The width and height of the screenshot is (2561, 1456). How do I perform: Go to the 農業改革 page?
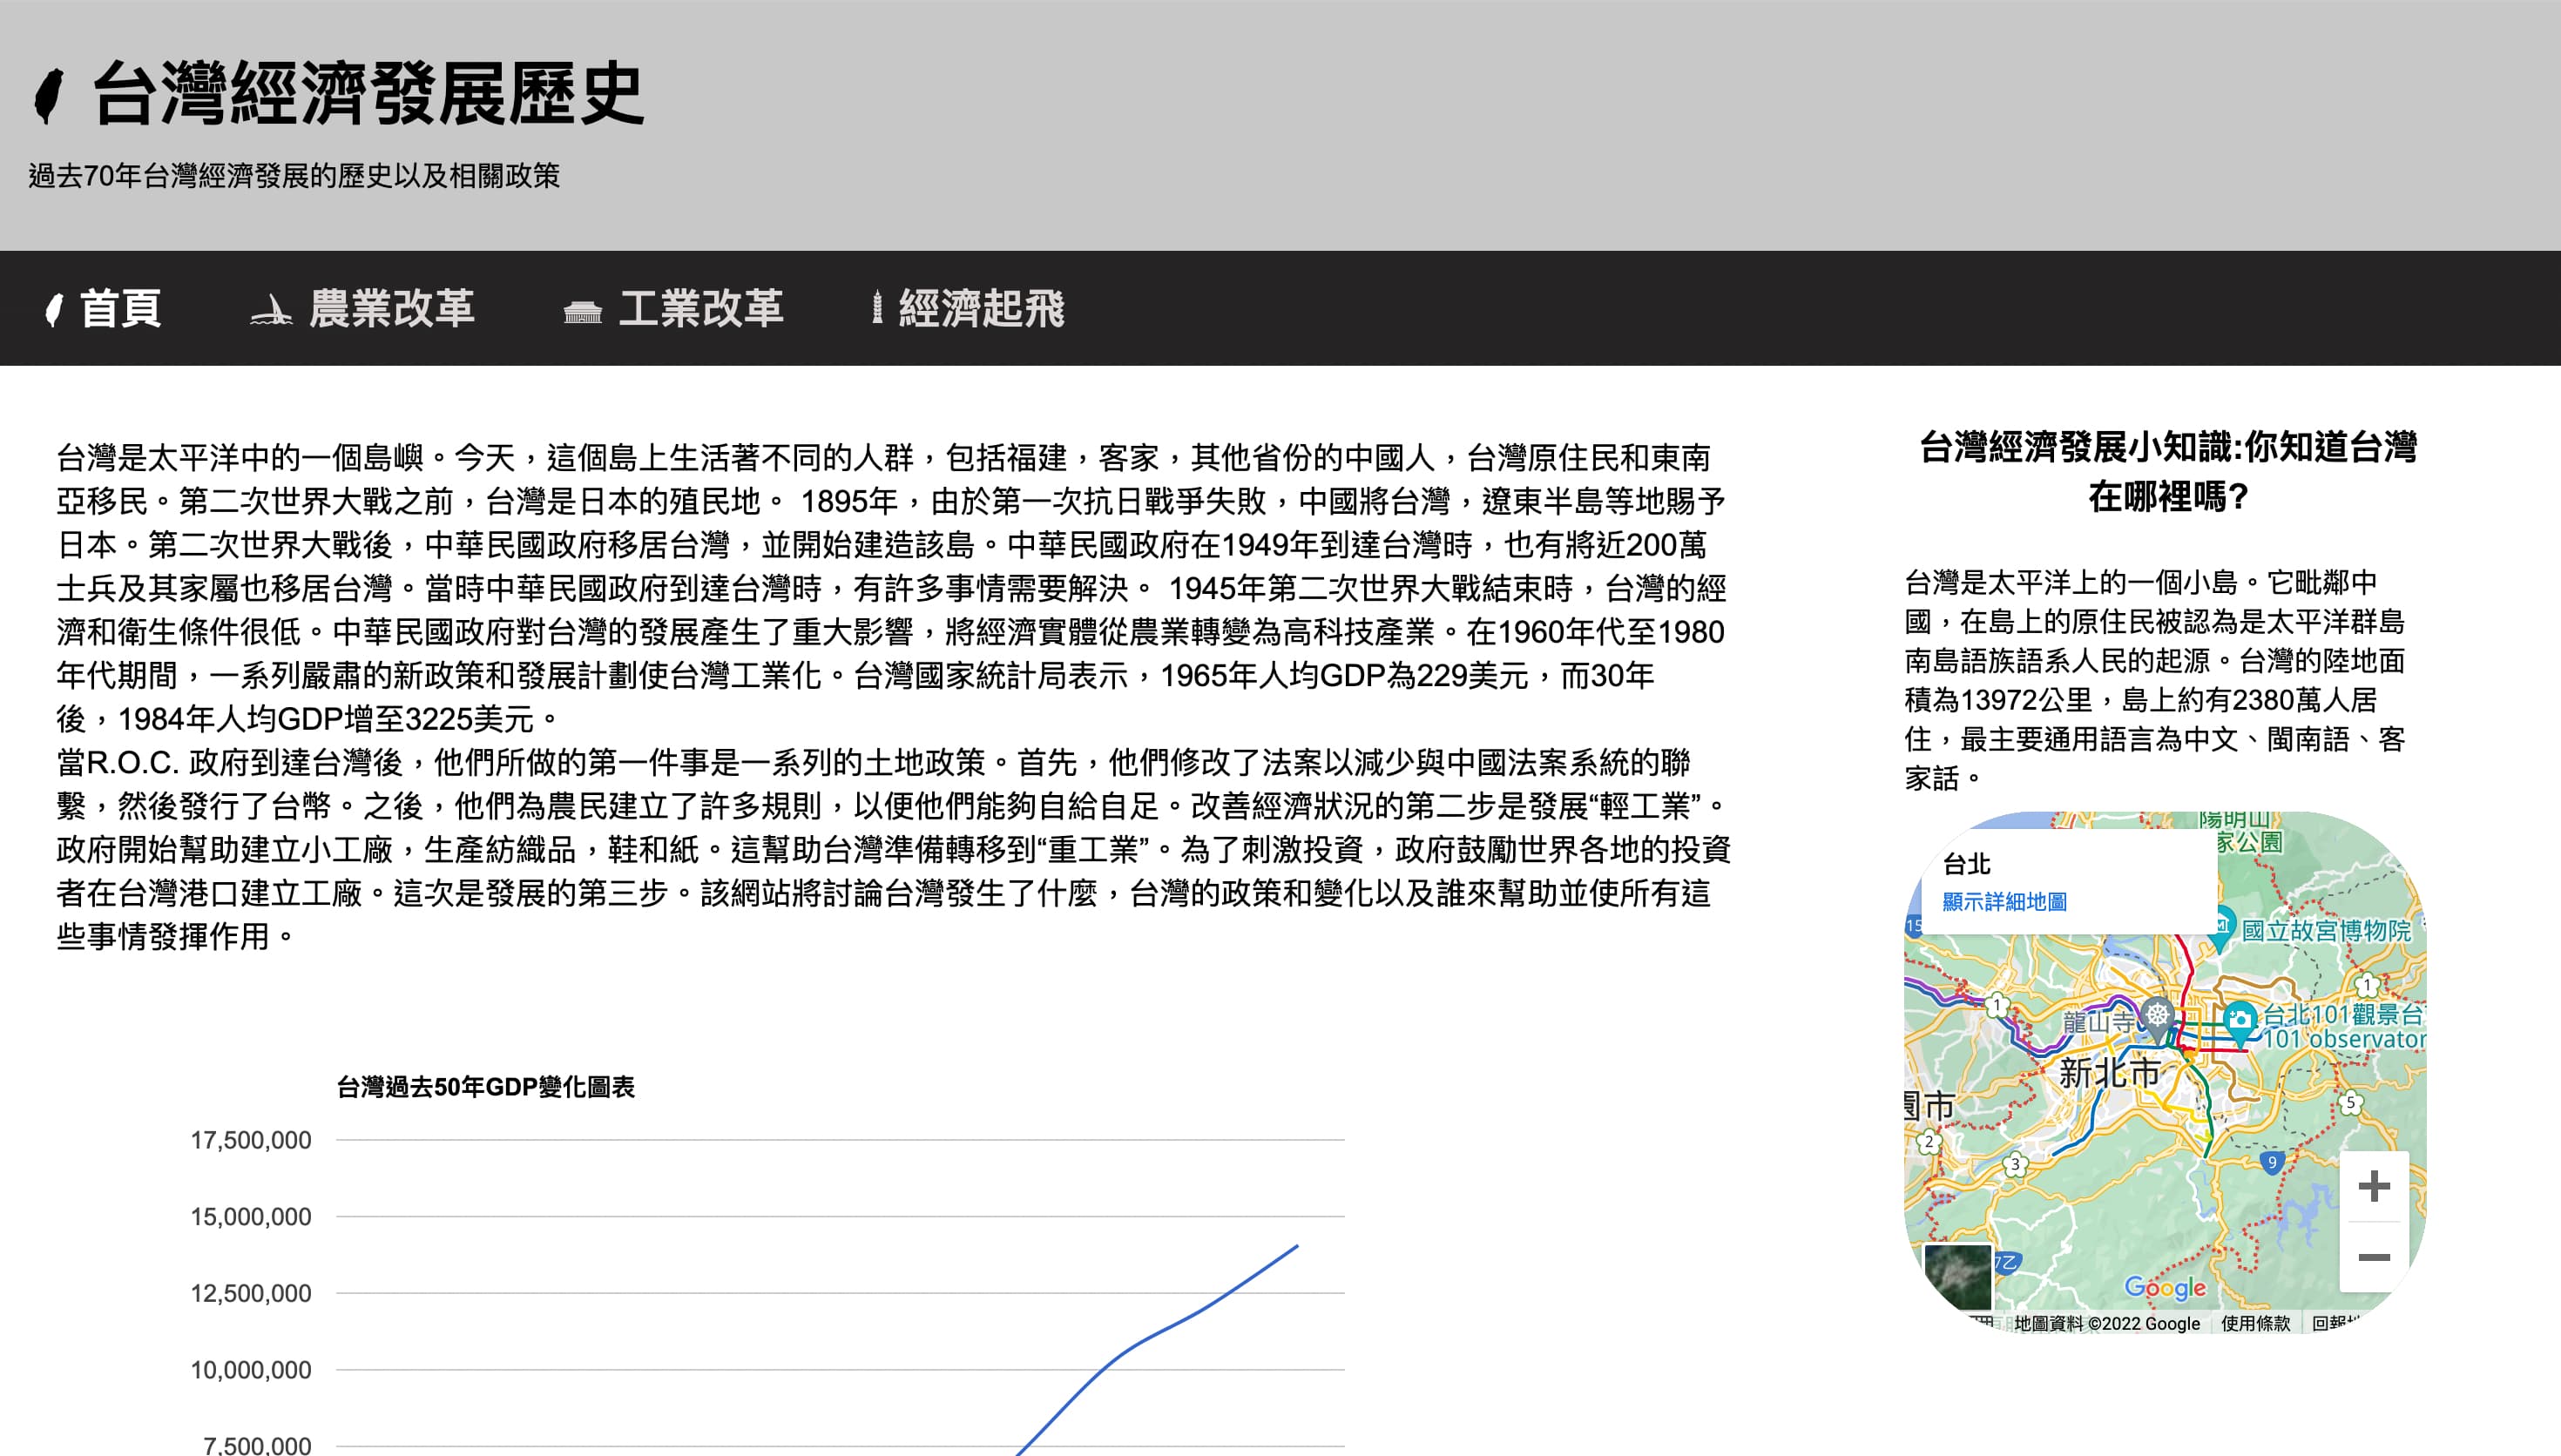click(x=391, y=308)
